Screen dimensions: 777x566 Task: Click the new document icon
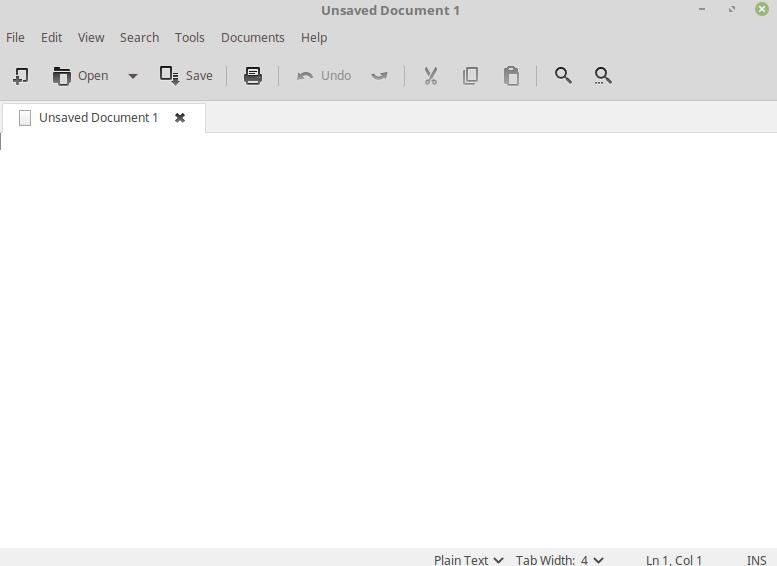coord(20,76)
